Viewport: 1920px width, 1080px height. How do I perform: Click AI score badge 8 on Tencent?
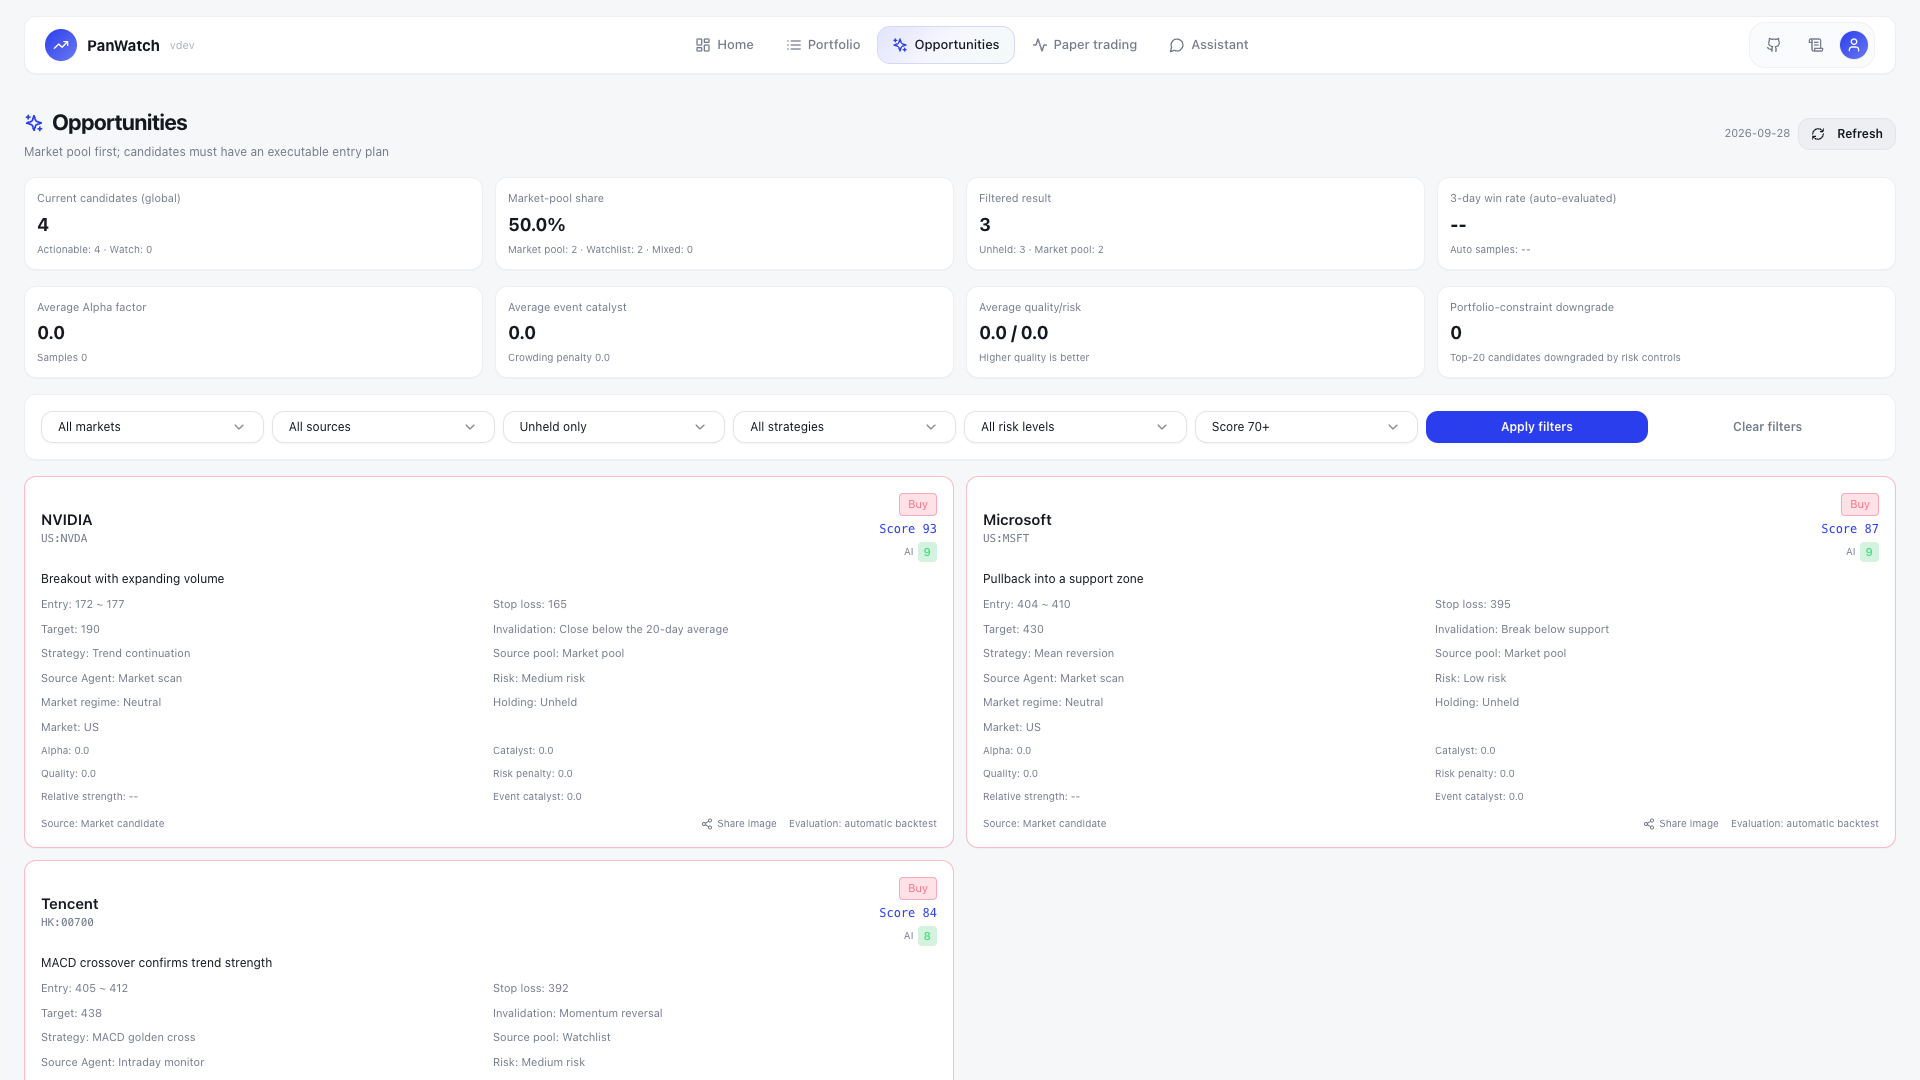pos(927,936)
